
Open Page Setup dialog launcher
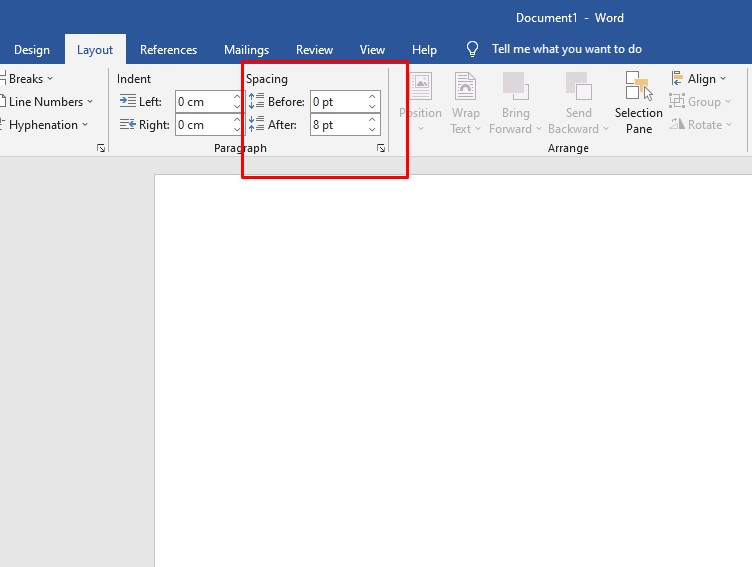(101, 148)
